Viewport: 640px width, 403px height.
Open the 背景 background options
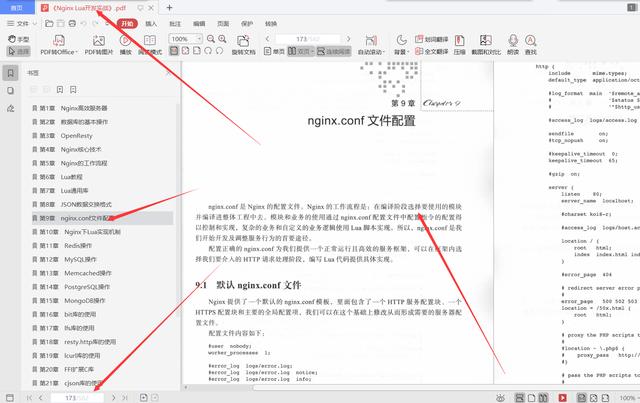(x=402, y=45)
